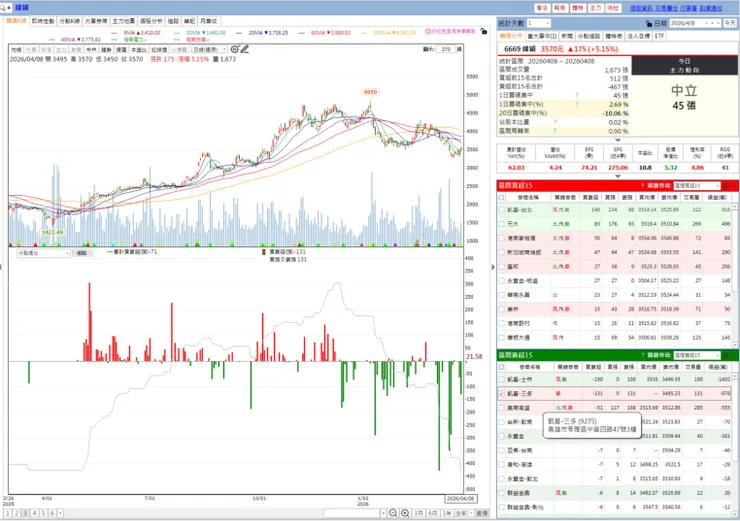The width and height of the screenshot is (740, 521).
Task: Click the 主力 button in top bar
Action: pyautogui.click(x=595, y=8)
